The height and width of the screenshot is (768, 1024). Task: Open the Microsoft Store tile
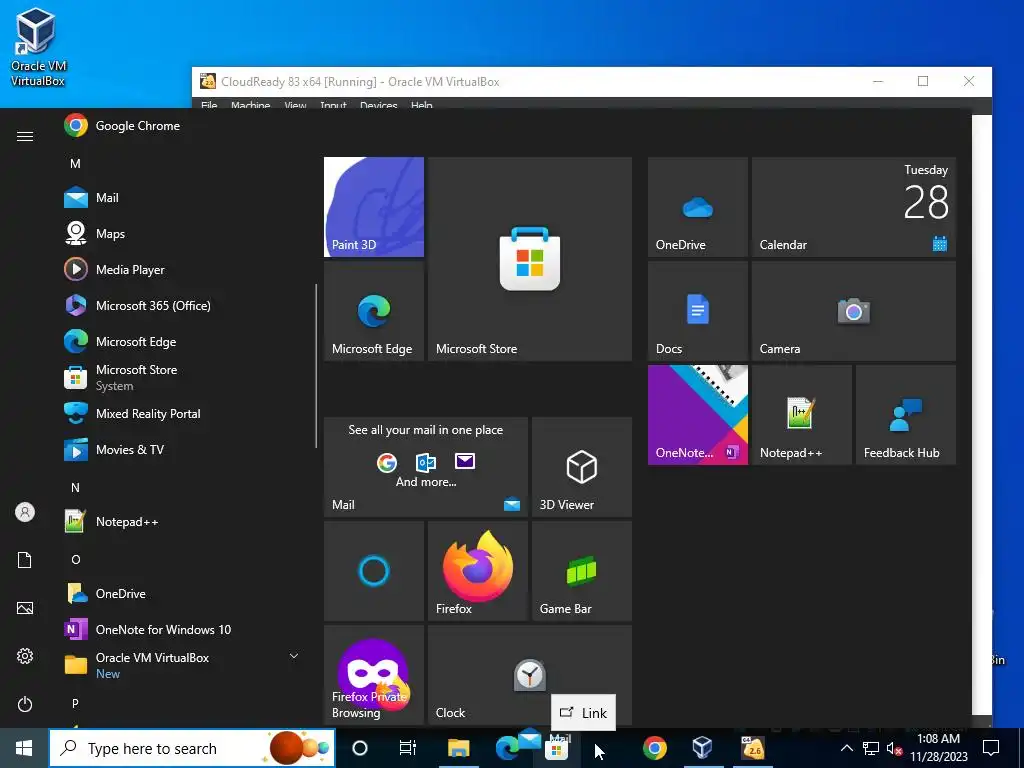click(530, 259)
